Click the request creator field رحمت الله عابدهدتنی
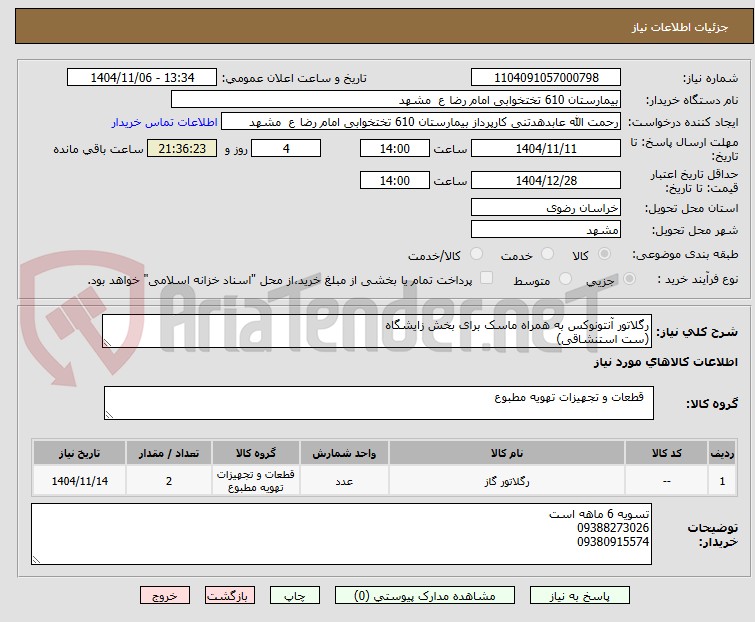Viewport: 755px width, 622px height. [x=421, y=122]
